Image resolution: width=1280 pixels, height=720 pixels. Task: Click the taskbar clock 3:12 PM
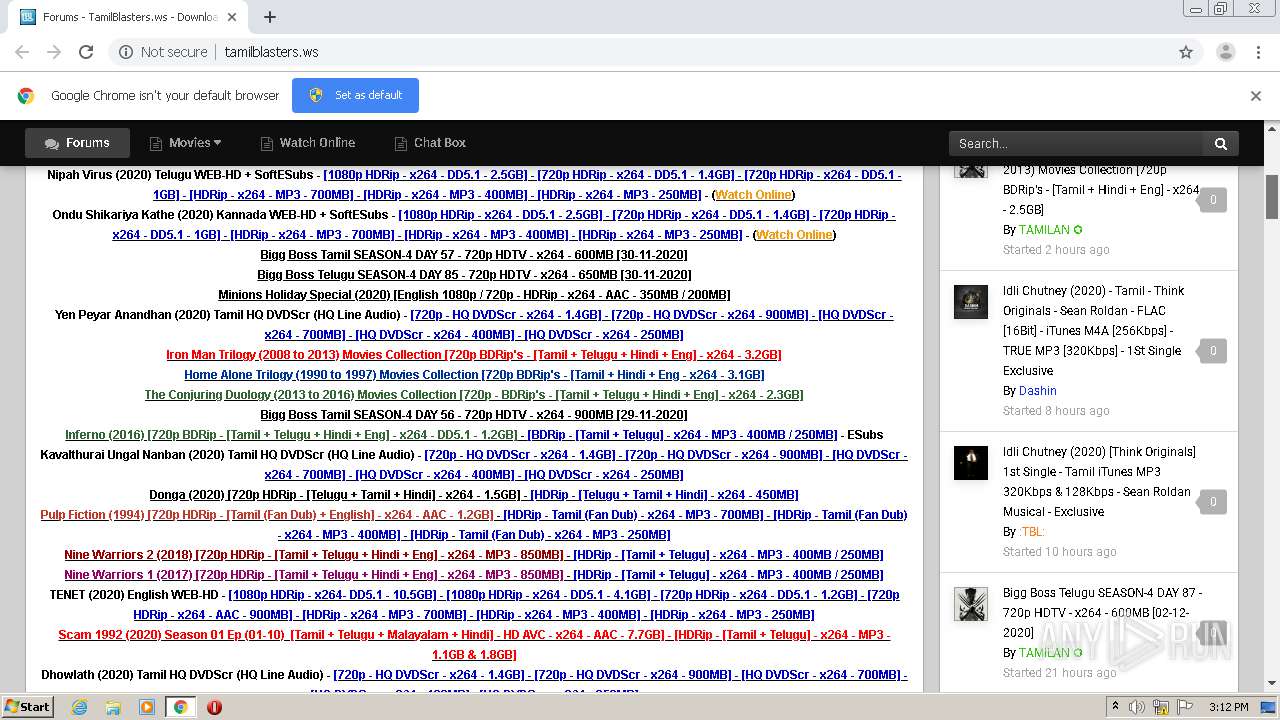[1227, 707]
